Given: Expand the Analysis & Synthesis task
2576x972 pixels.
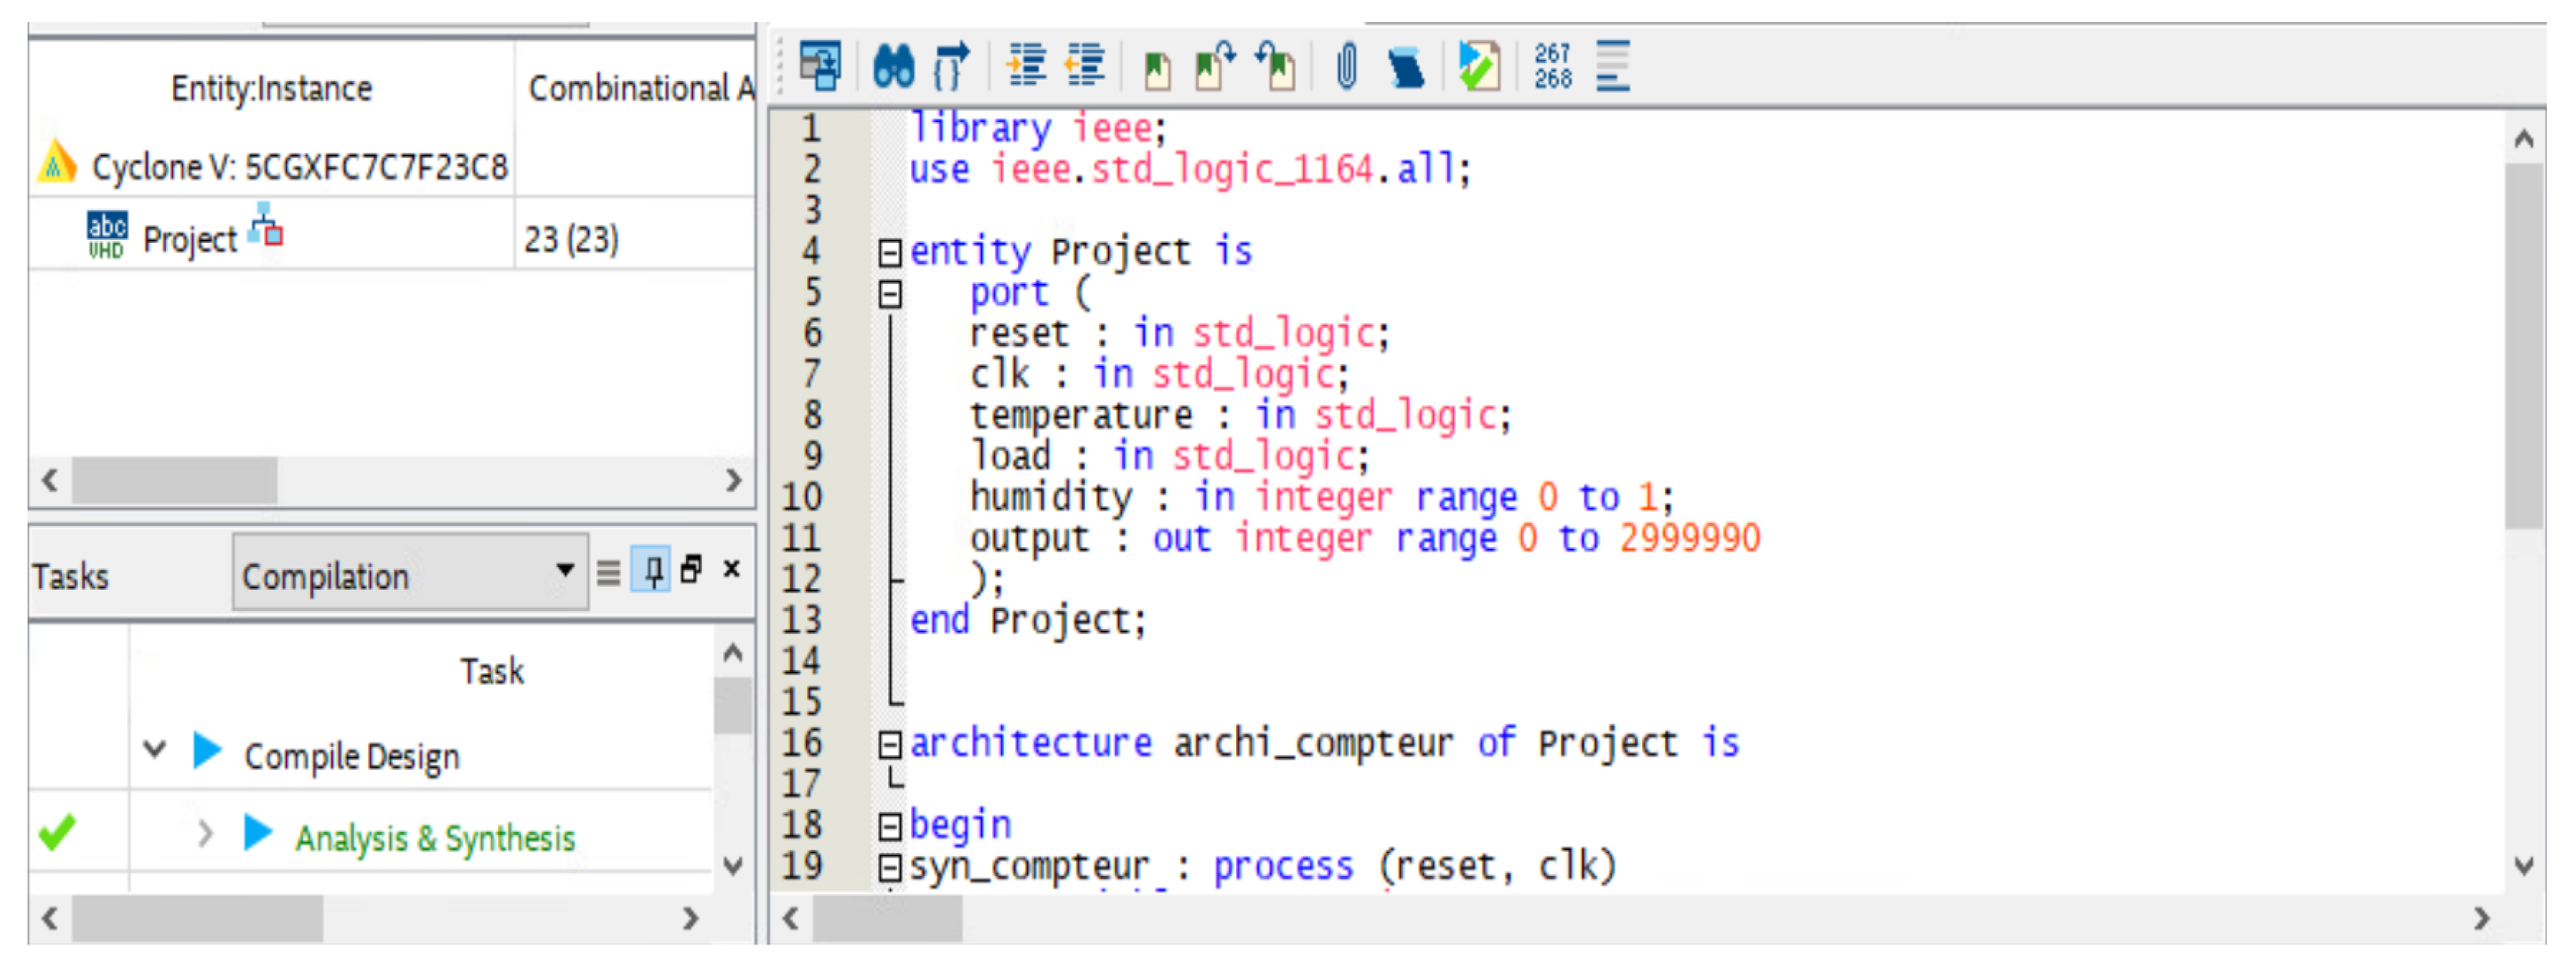Looking at the screenshot, I should (205, 833).
